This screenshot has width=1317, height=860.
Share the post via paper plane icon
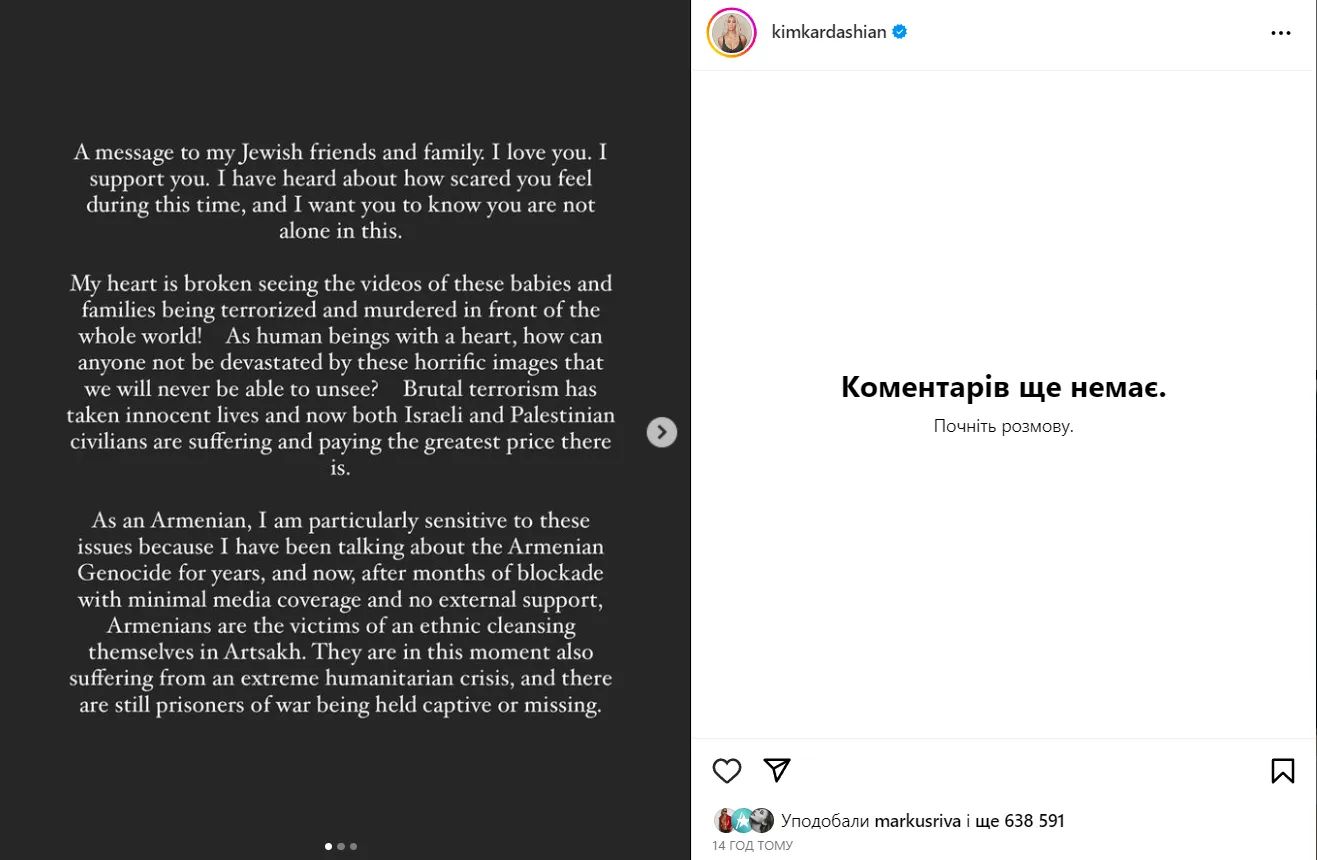777,769
